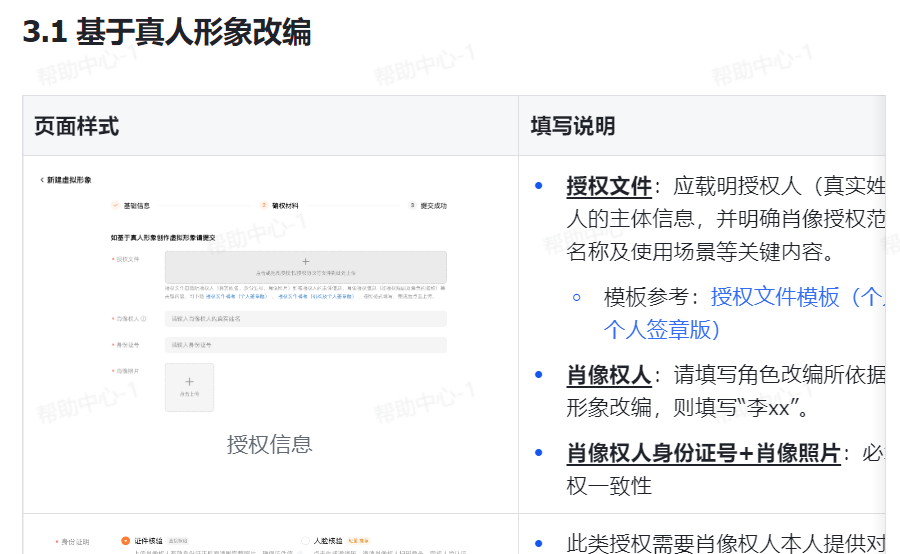The width and height of the screenshot is (900, 554).
Task: Click the 肖像权人 real-name input field
Action: pos(305,319)
